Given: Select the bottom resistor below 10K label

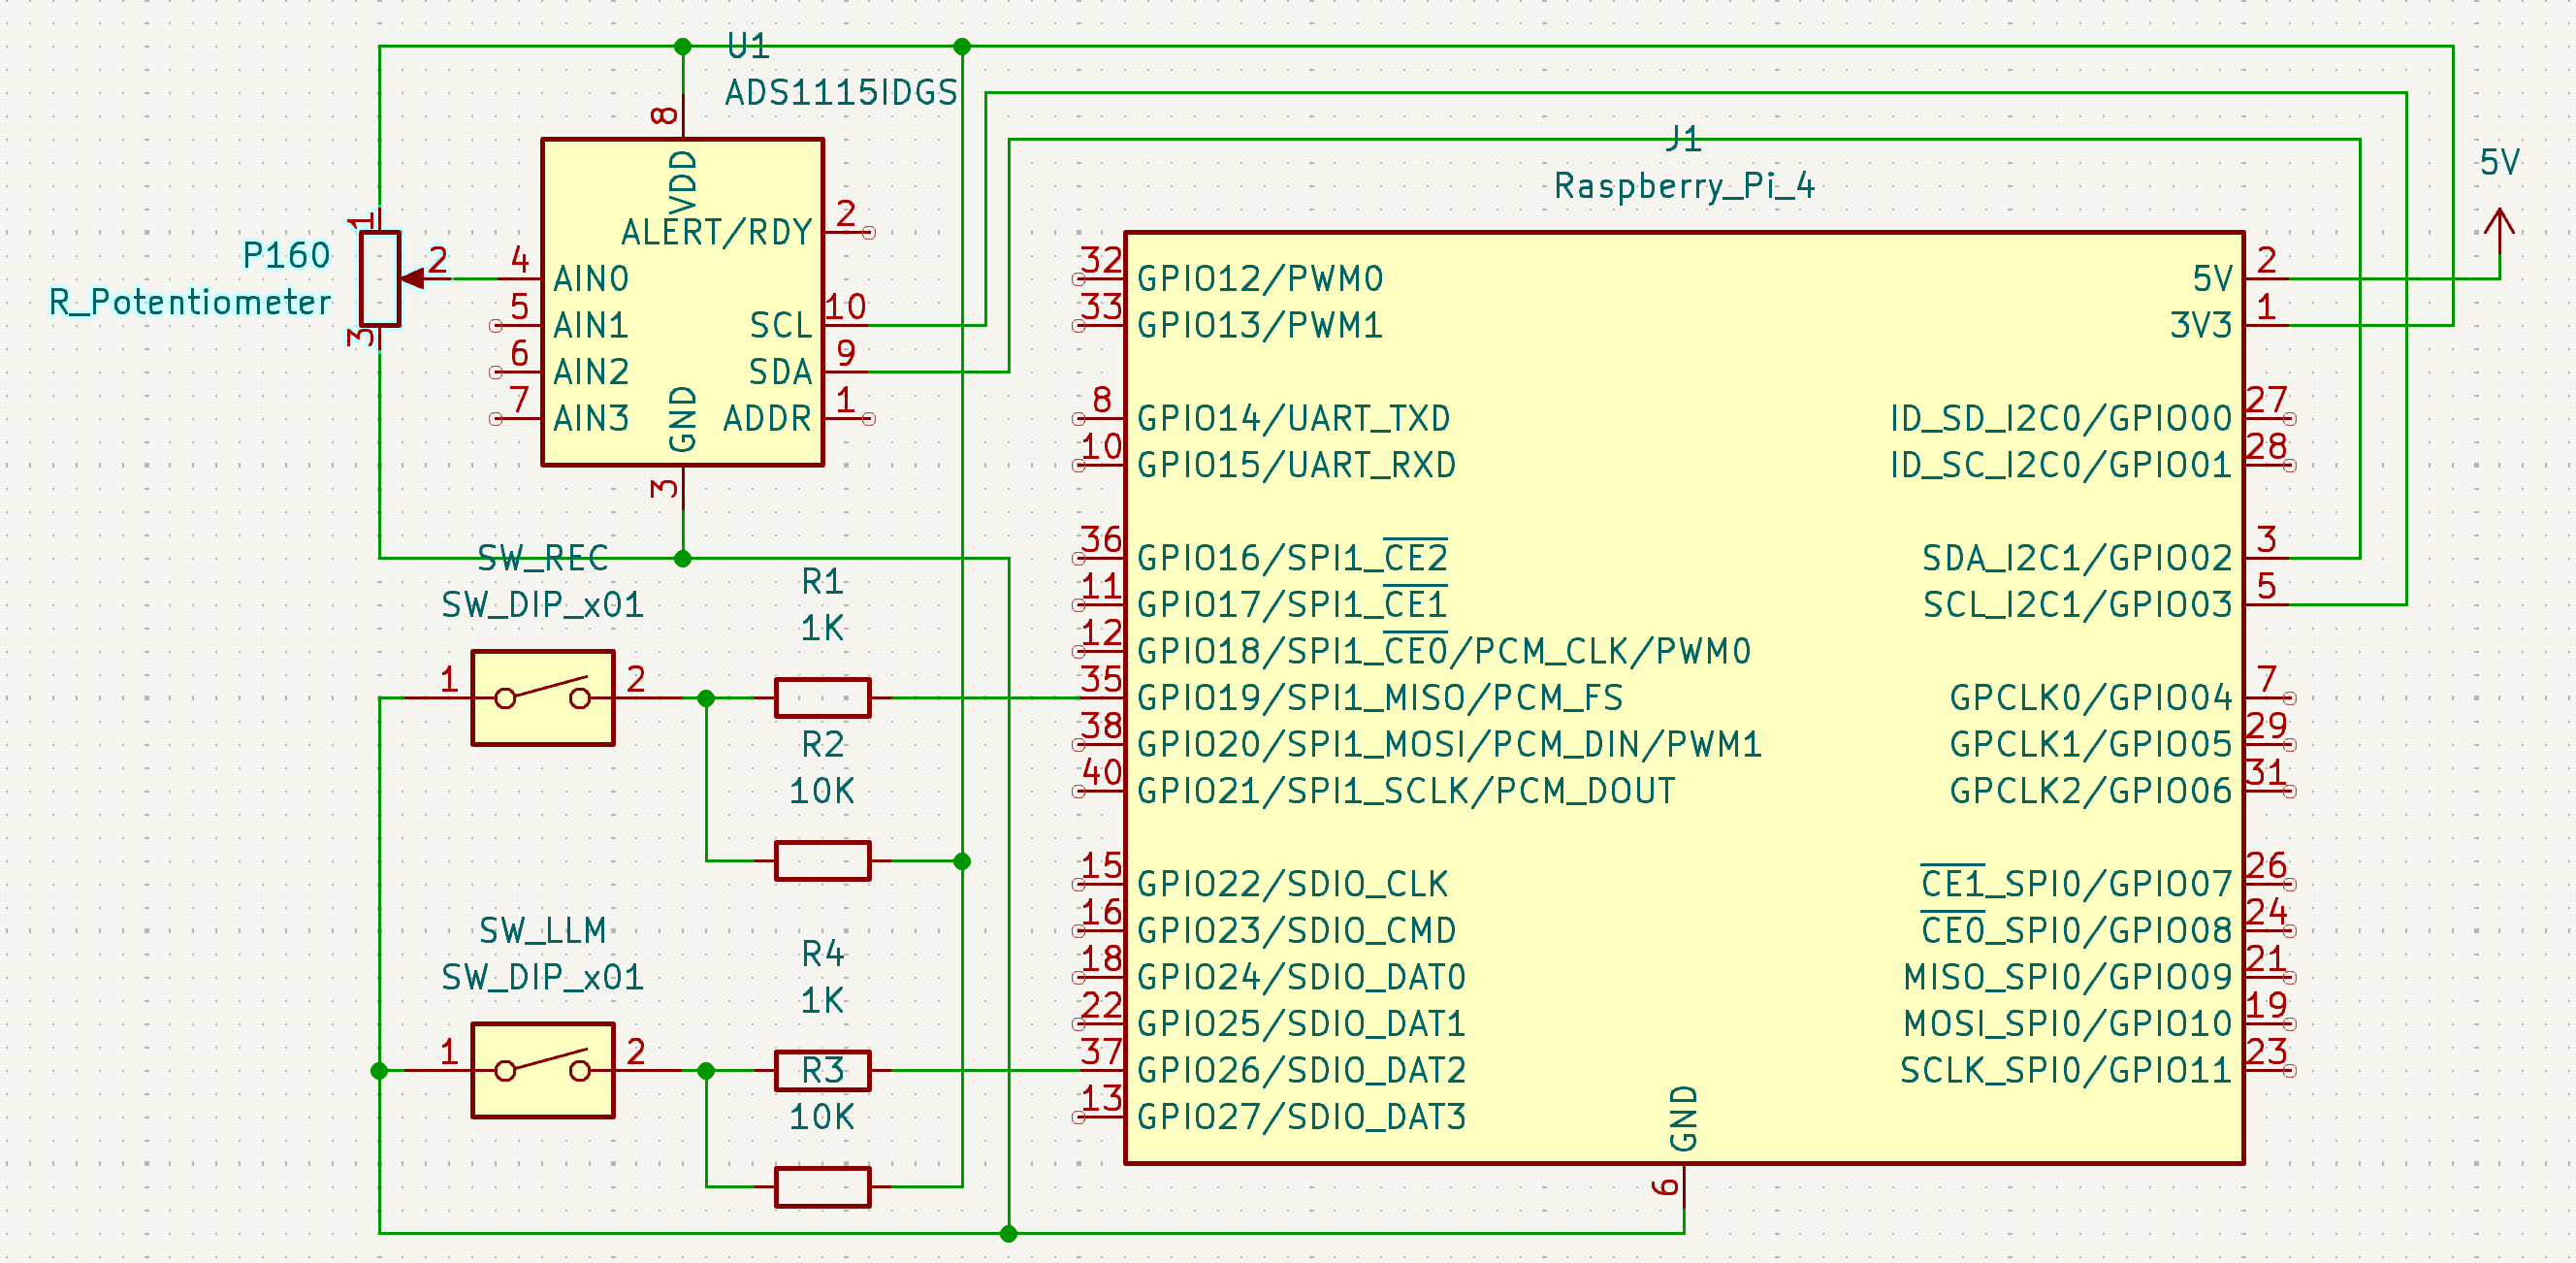Looking at the screenshot, I should tap(822, 1187).
